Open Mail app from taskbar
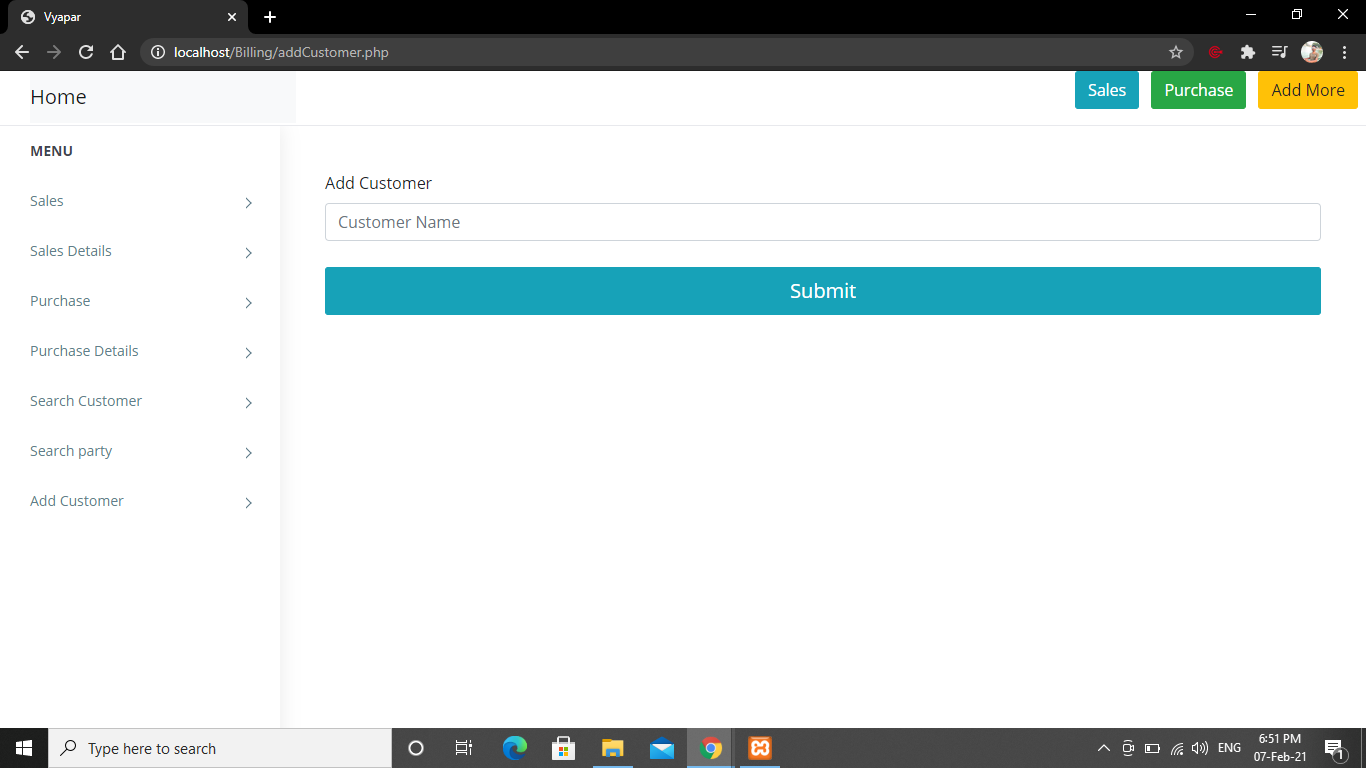 pos(662,748)
